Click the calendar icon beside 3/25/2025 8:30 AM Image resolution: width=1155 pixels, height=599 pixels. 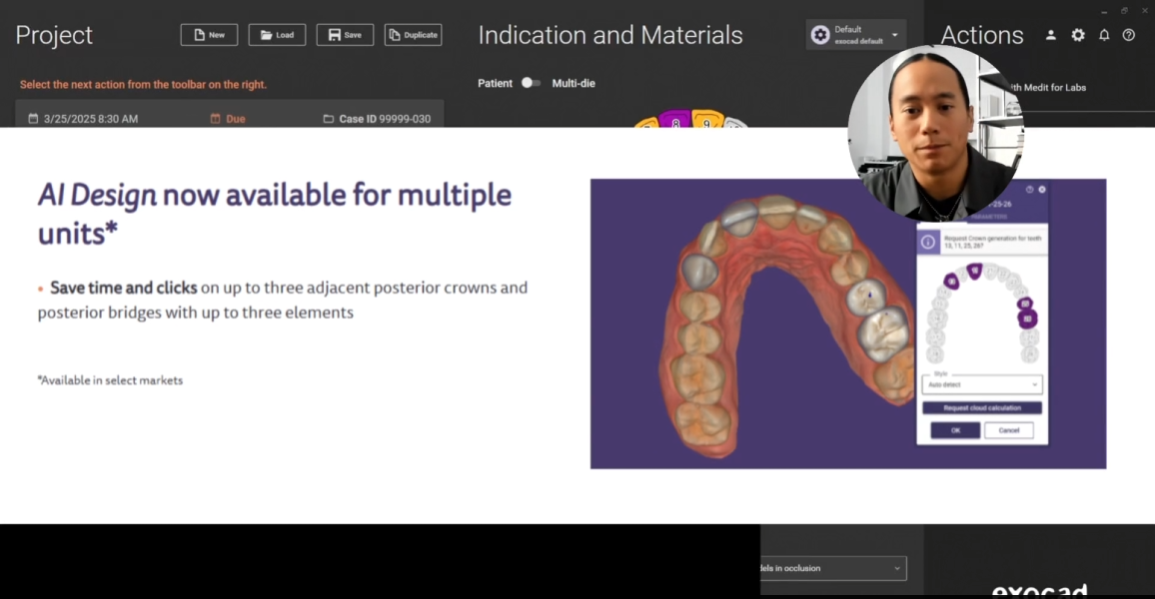tap(33, 119)
